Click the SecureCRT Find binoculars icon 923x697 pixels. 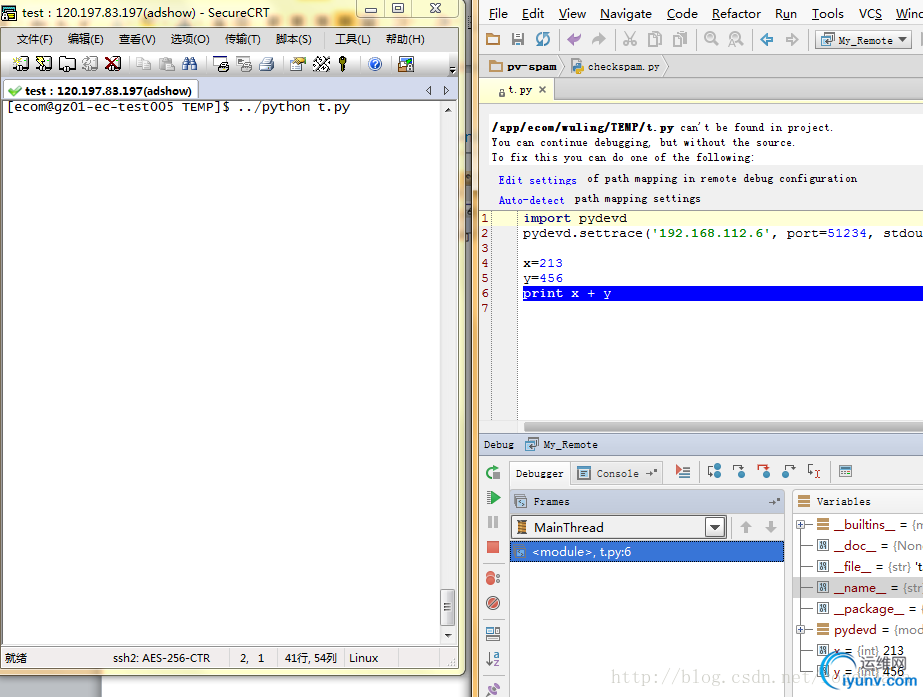tap(189, 64)
